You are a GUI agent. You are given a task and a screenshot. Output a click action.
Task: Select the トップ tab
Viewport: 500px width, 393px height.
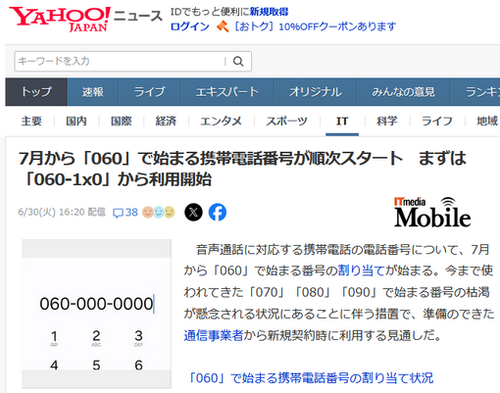point(36,92)
